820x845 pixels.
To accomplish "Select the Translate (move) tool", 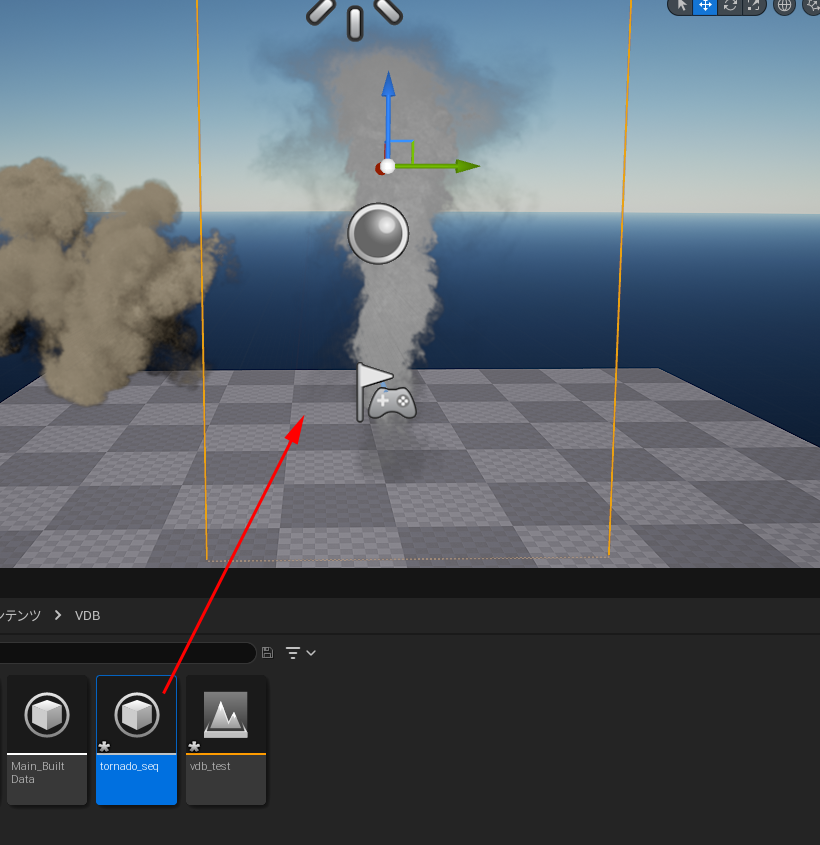I will click(706, 6).
